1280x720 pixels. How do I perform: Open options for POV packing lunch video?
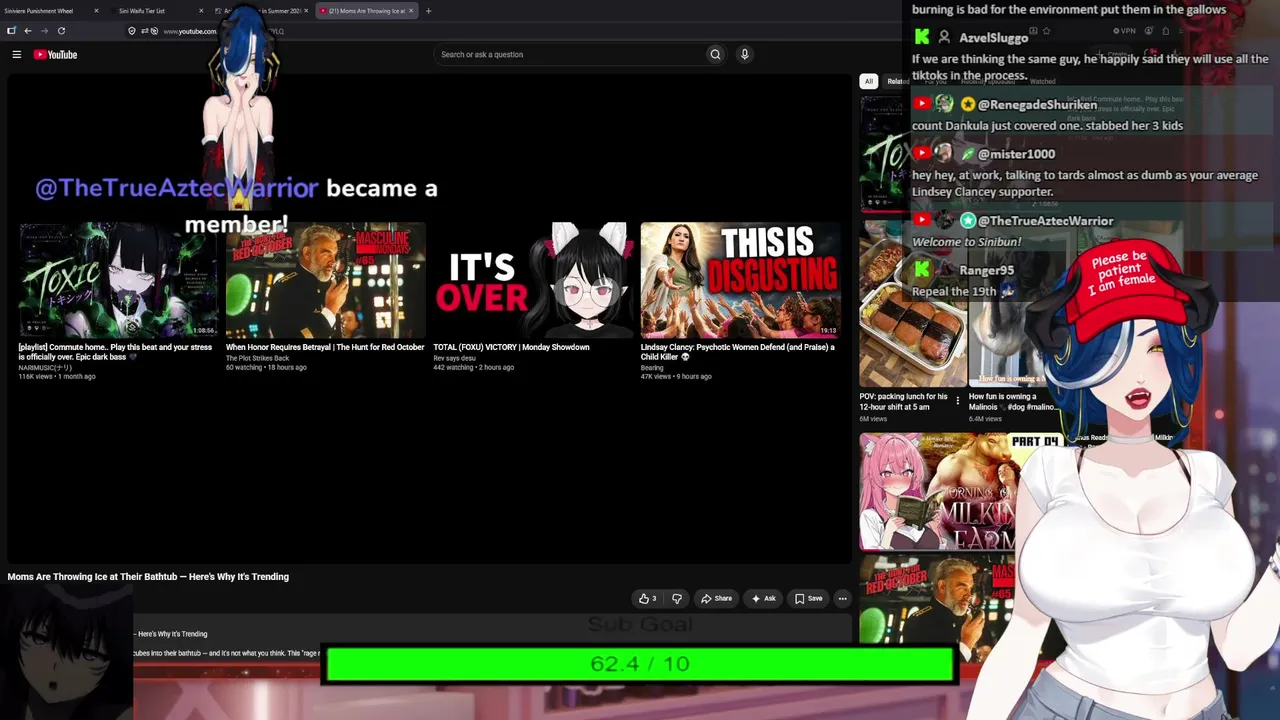957,401
